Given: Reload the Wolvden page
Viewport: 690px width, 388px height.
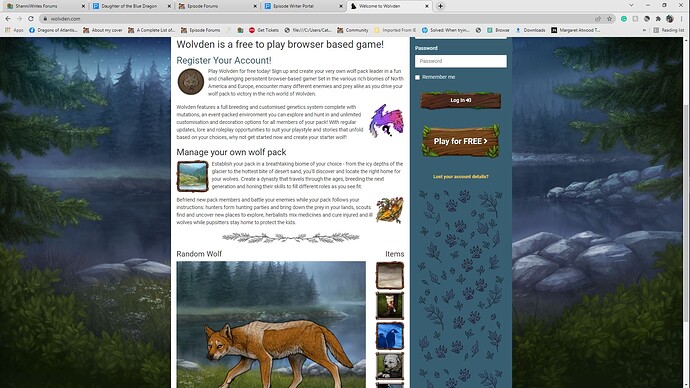Looking at the screenshot, I should click(31, 19).
